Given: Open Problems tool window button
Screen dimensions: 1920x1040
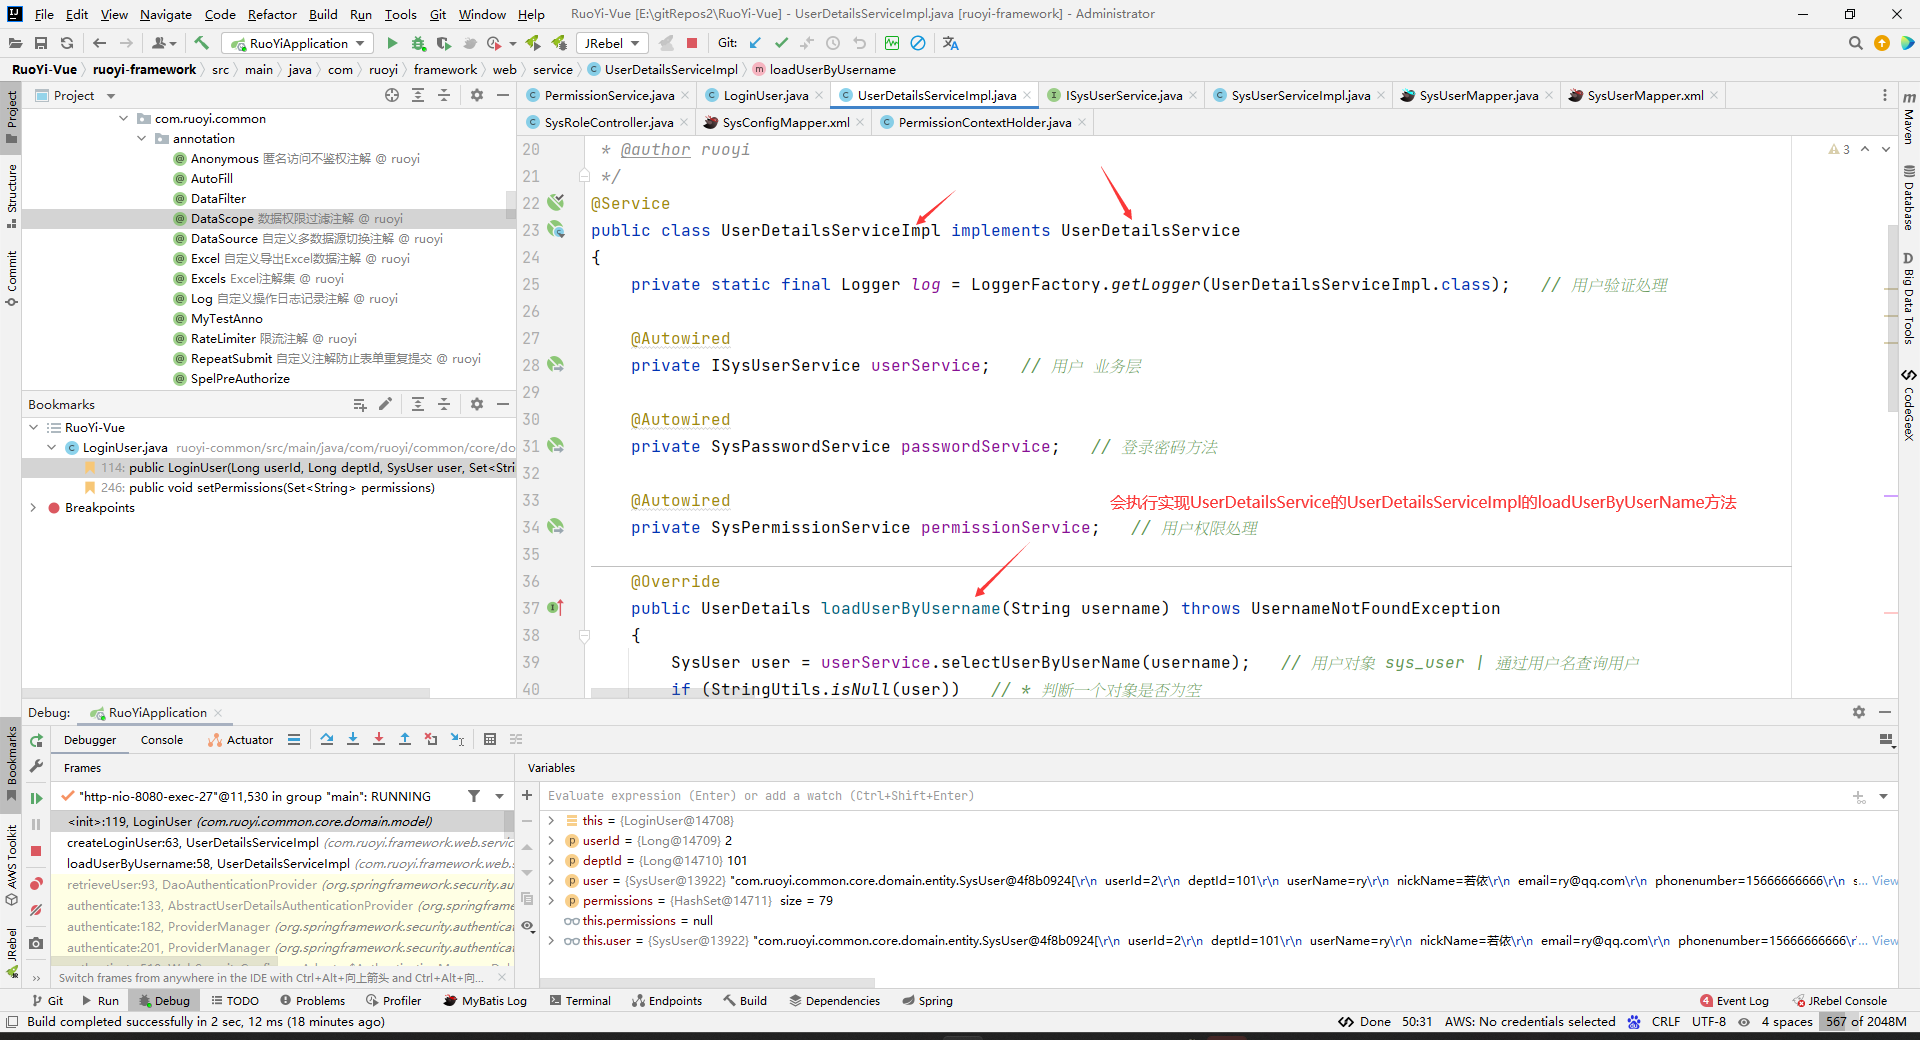Looking at the screenshot, I should pyautogui.click(x=313, y=1000).
